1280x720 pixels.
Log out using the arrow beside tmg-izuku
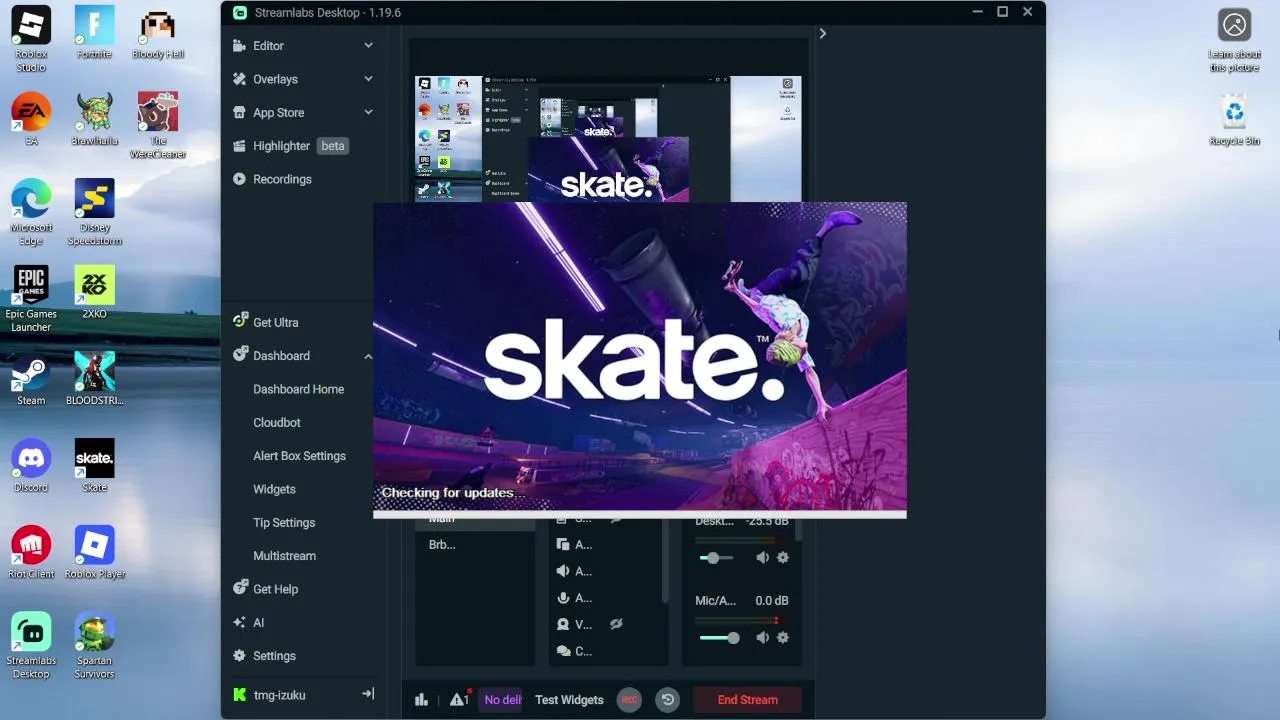point(367,694)
